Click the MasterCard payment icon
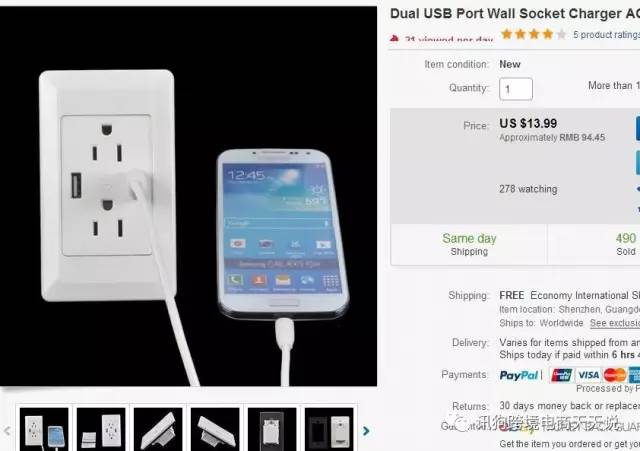Image resolution: width=640 pixels, height=451 pixels. [x=615, y=375]
